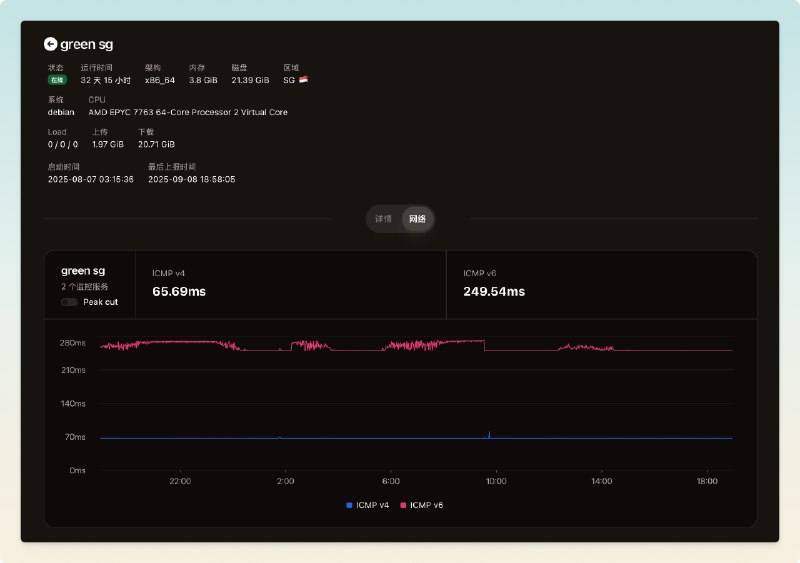This screenshot has height=563, width=800.
Task: Click the pink ICMP v6 legend marker
Action: (405, 505)
